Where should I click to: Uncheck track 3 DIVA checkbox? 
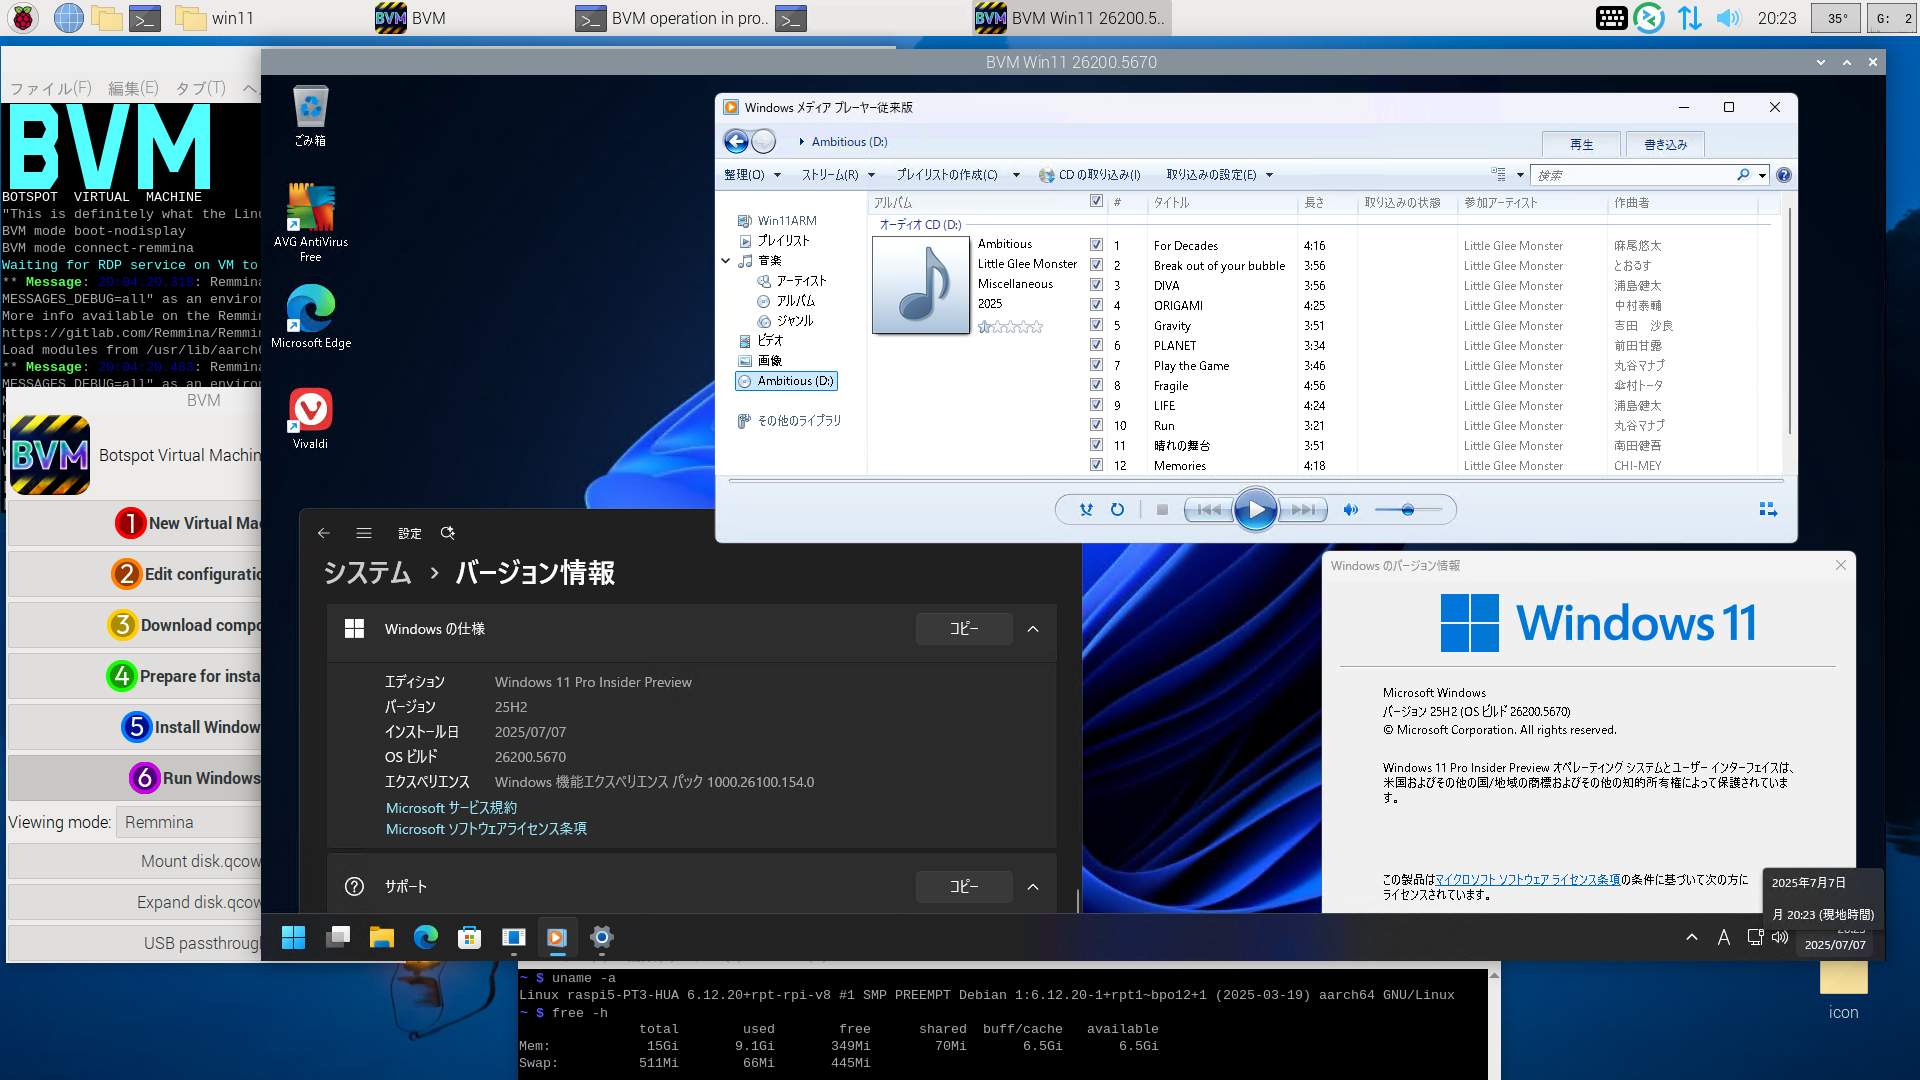tap(1096, 285)
